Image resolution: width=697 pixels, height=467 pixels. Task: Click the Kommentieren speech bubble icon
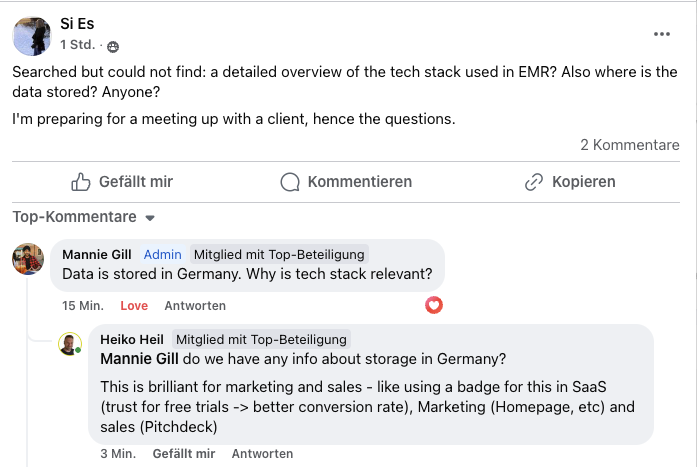[290, 182]
